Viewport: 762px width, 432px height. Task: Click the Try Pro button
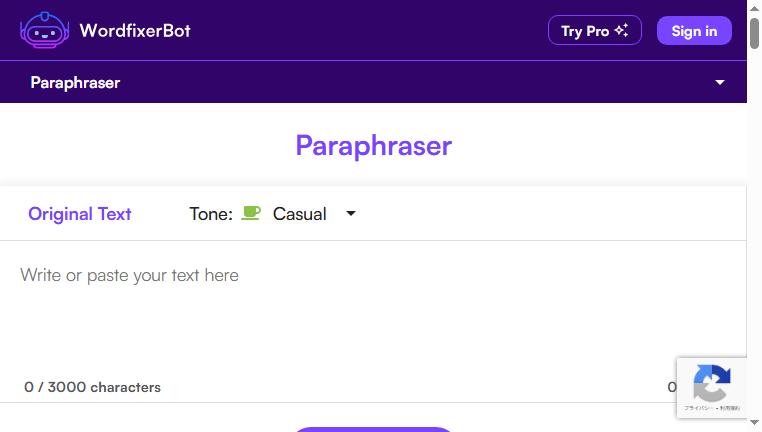pyautogui.click(x=594, y=31)
